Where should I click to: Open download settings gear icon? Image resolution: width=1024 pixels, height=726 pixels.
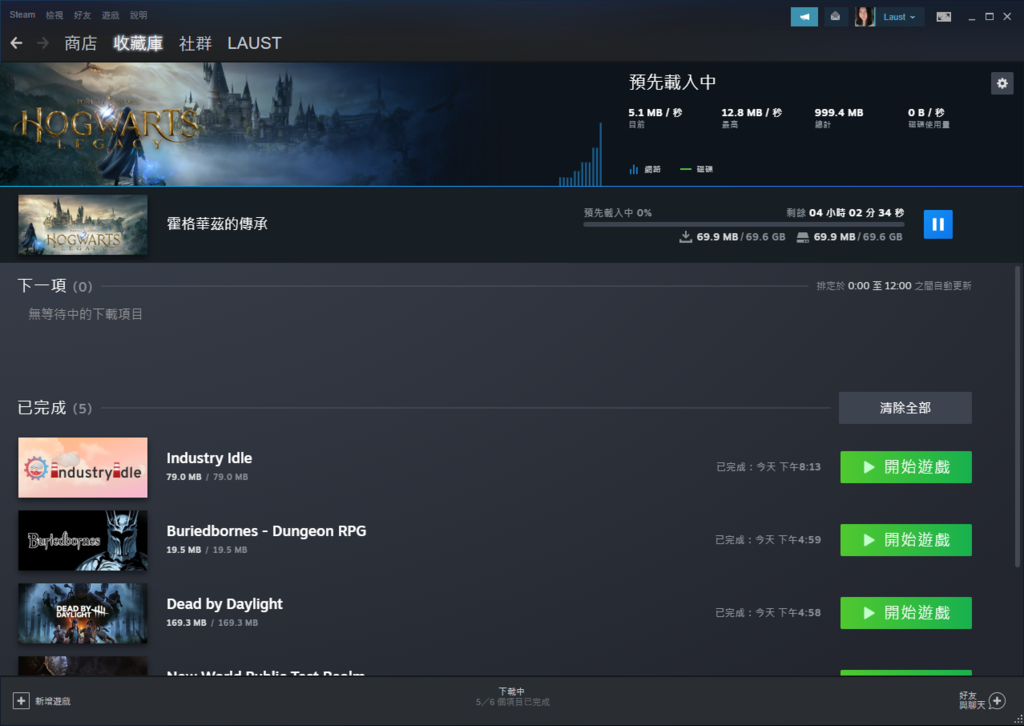tap(1002, 84)
